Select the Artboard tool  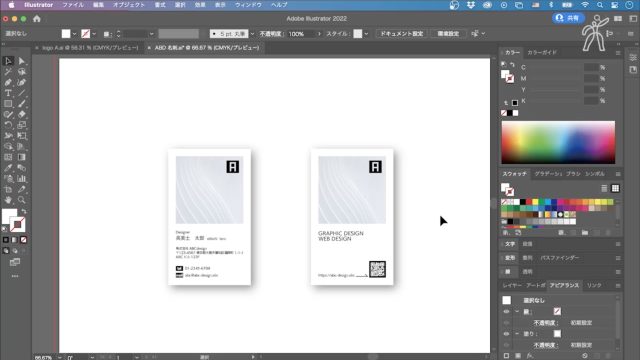click(8, 189)
